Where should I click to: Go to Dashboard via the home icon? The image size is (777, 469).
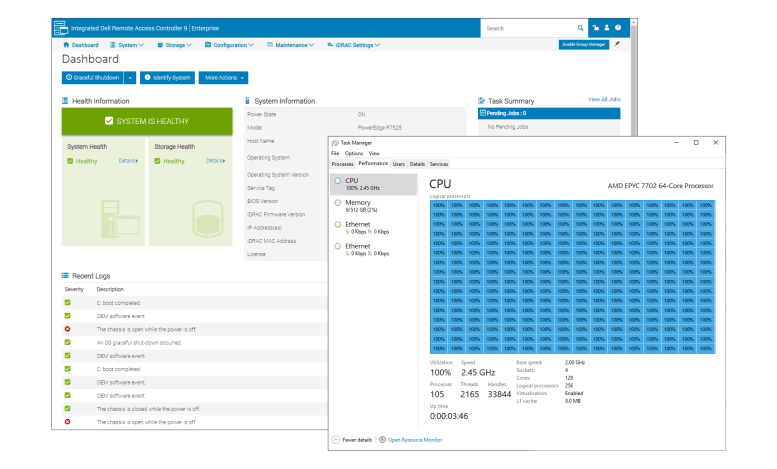[66, 45]
